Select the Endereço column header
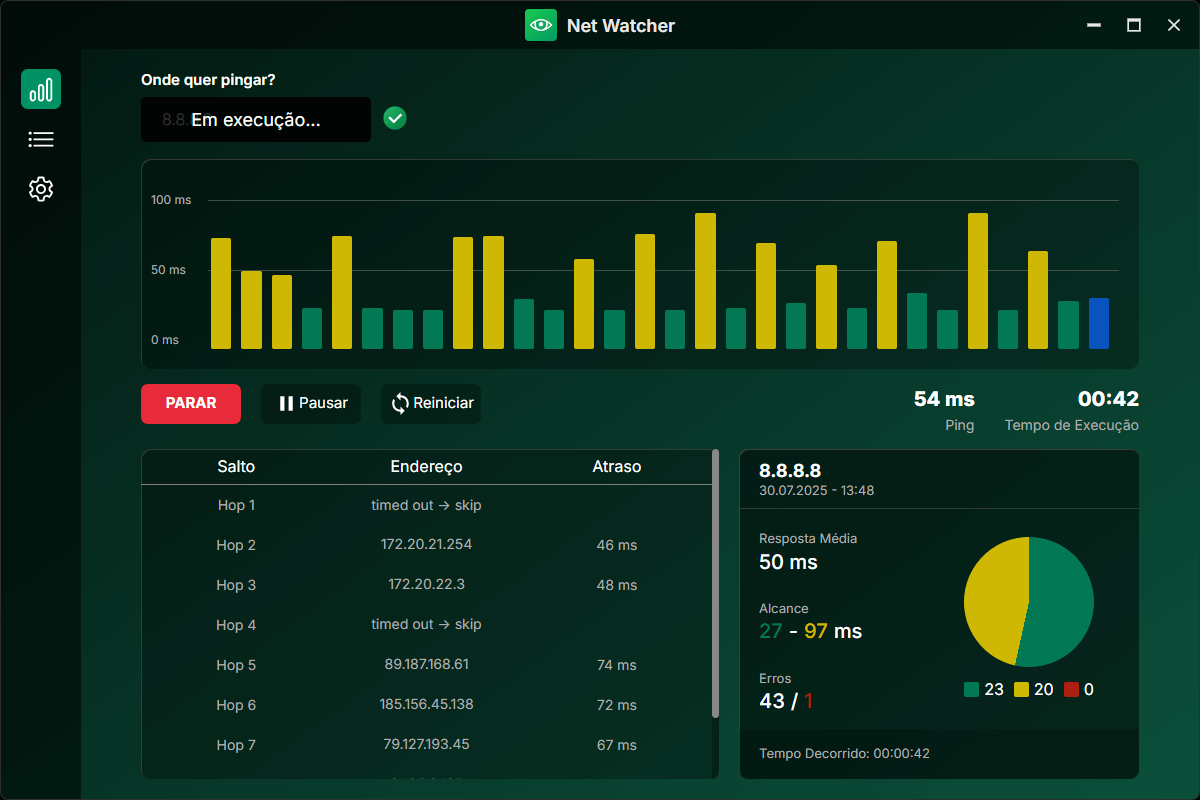Viewport: 1200px width, 800px height. [x=427, y=466]
